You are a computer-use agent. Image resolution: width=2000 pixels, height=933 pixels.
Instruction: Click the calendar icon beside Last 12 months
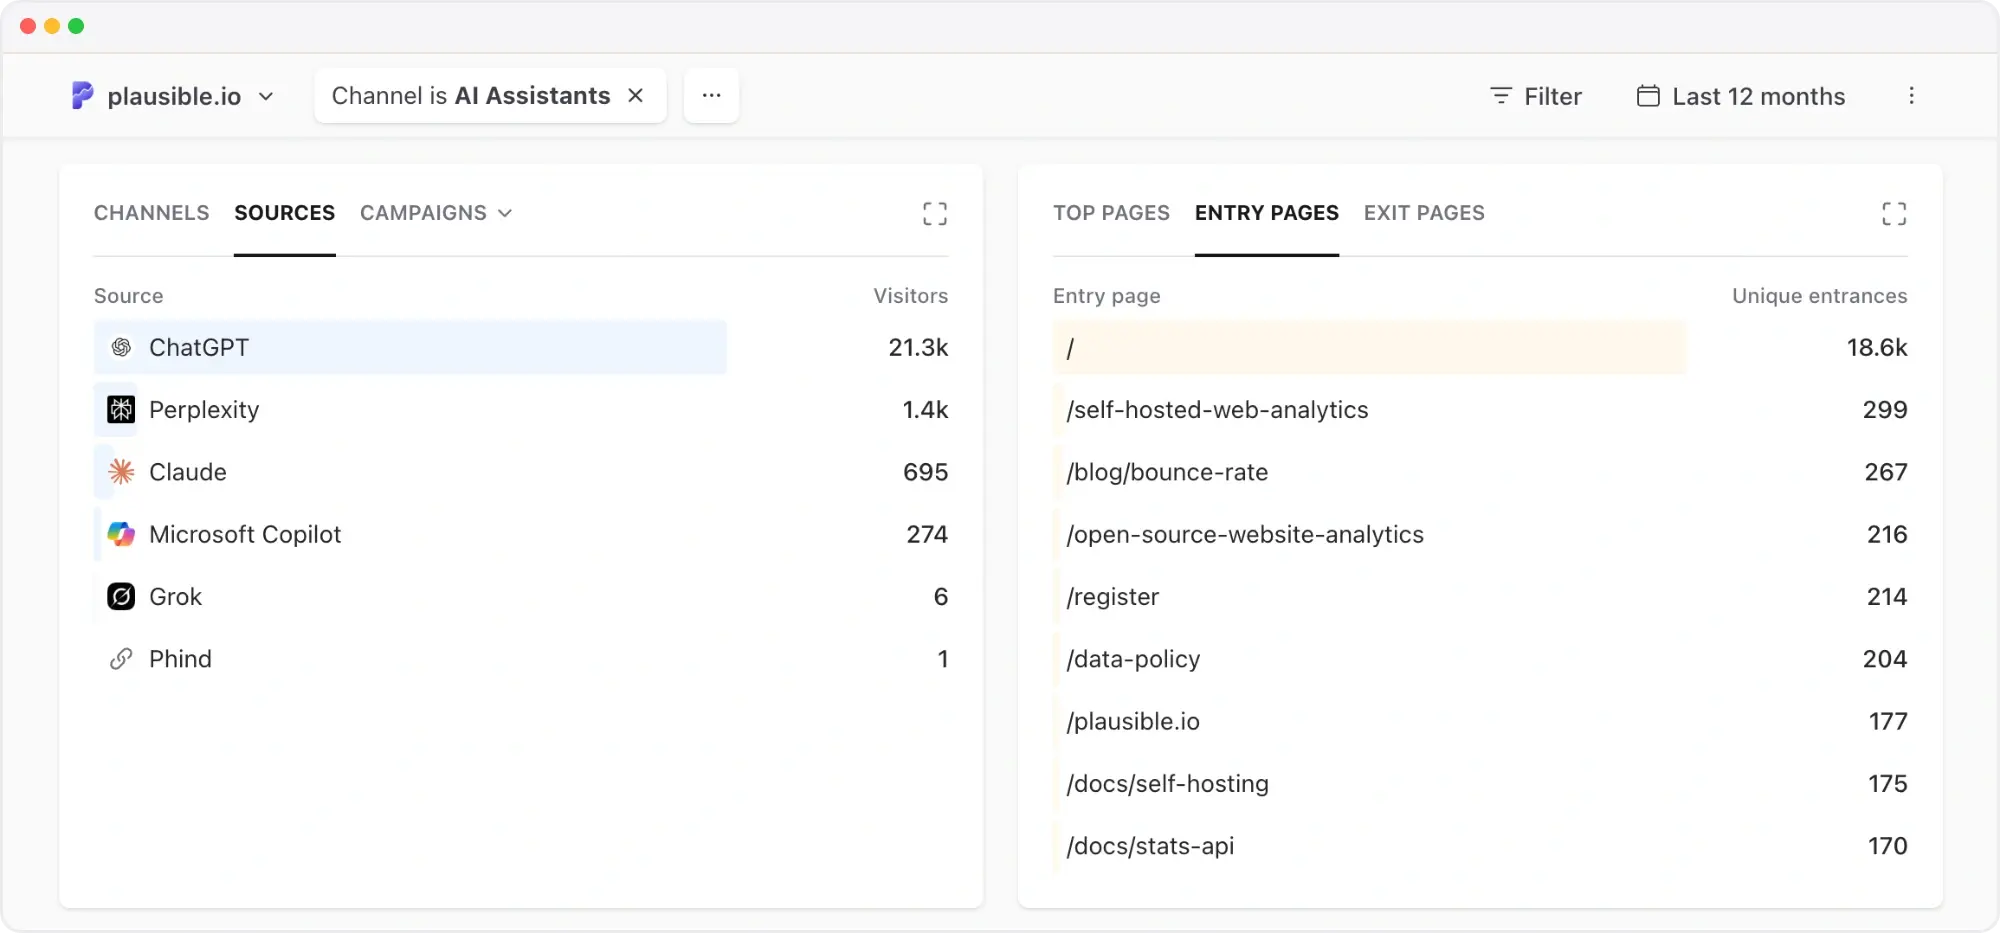[1648, 96]
